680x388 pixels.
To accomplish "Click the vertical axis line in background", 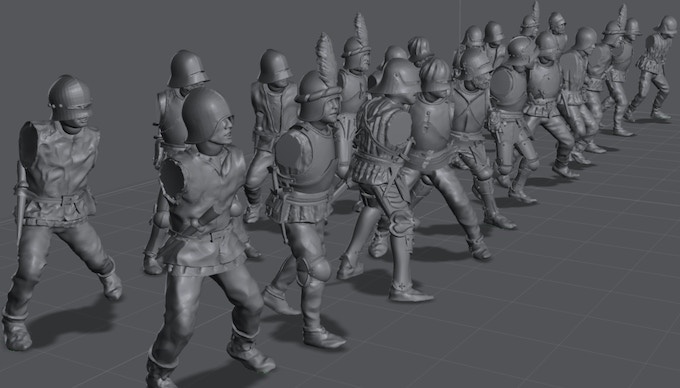I will [459, 20].
